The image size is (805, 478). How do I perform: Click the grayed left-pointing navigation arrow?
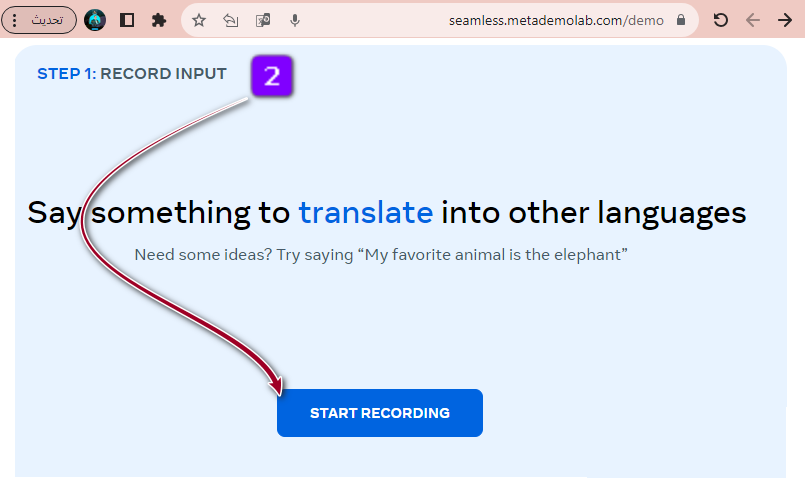point(753,20)
